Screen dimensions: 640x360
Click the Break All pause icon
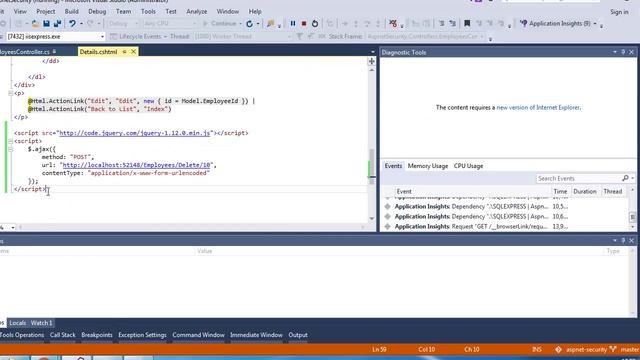coord(293,24)
